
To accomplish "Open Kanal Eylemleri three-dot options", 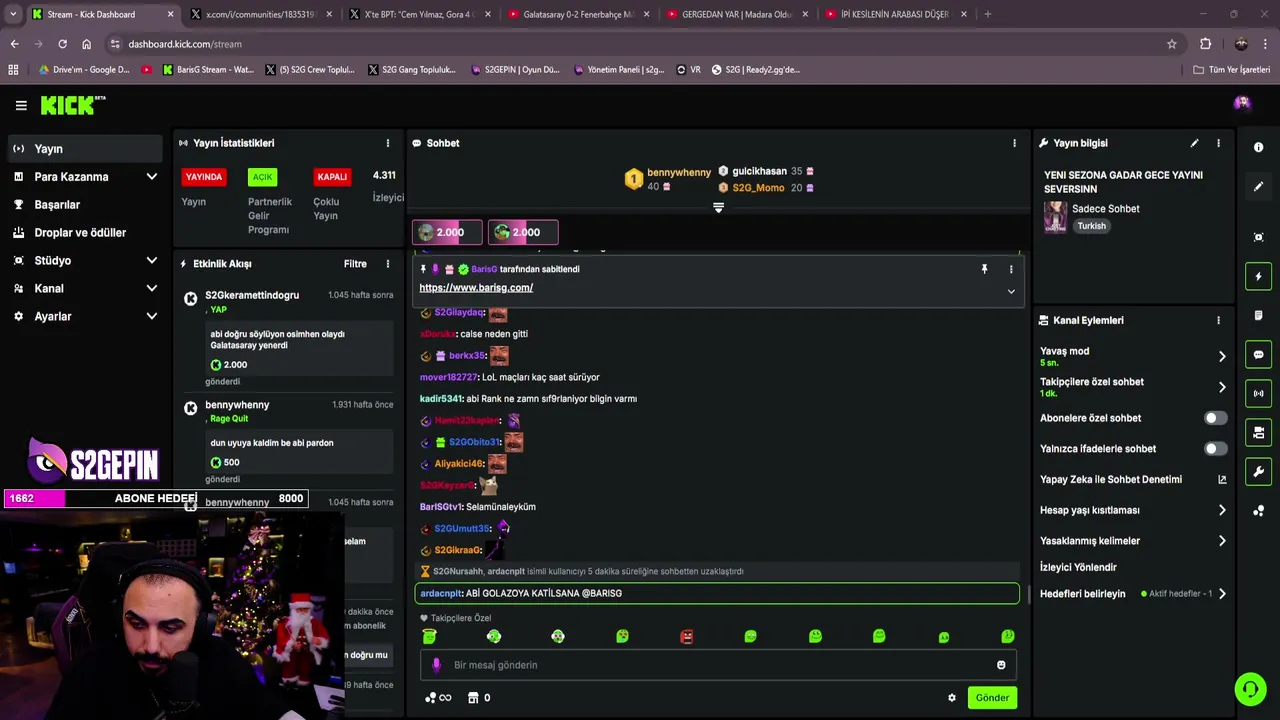I will [1218, 320].
